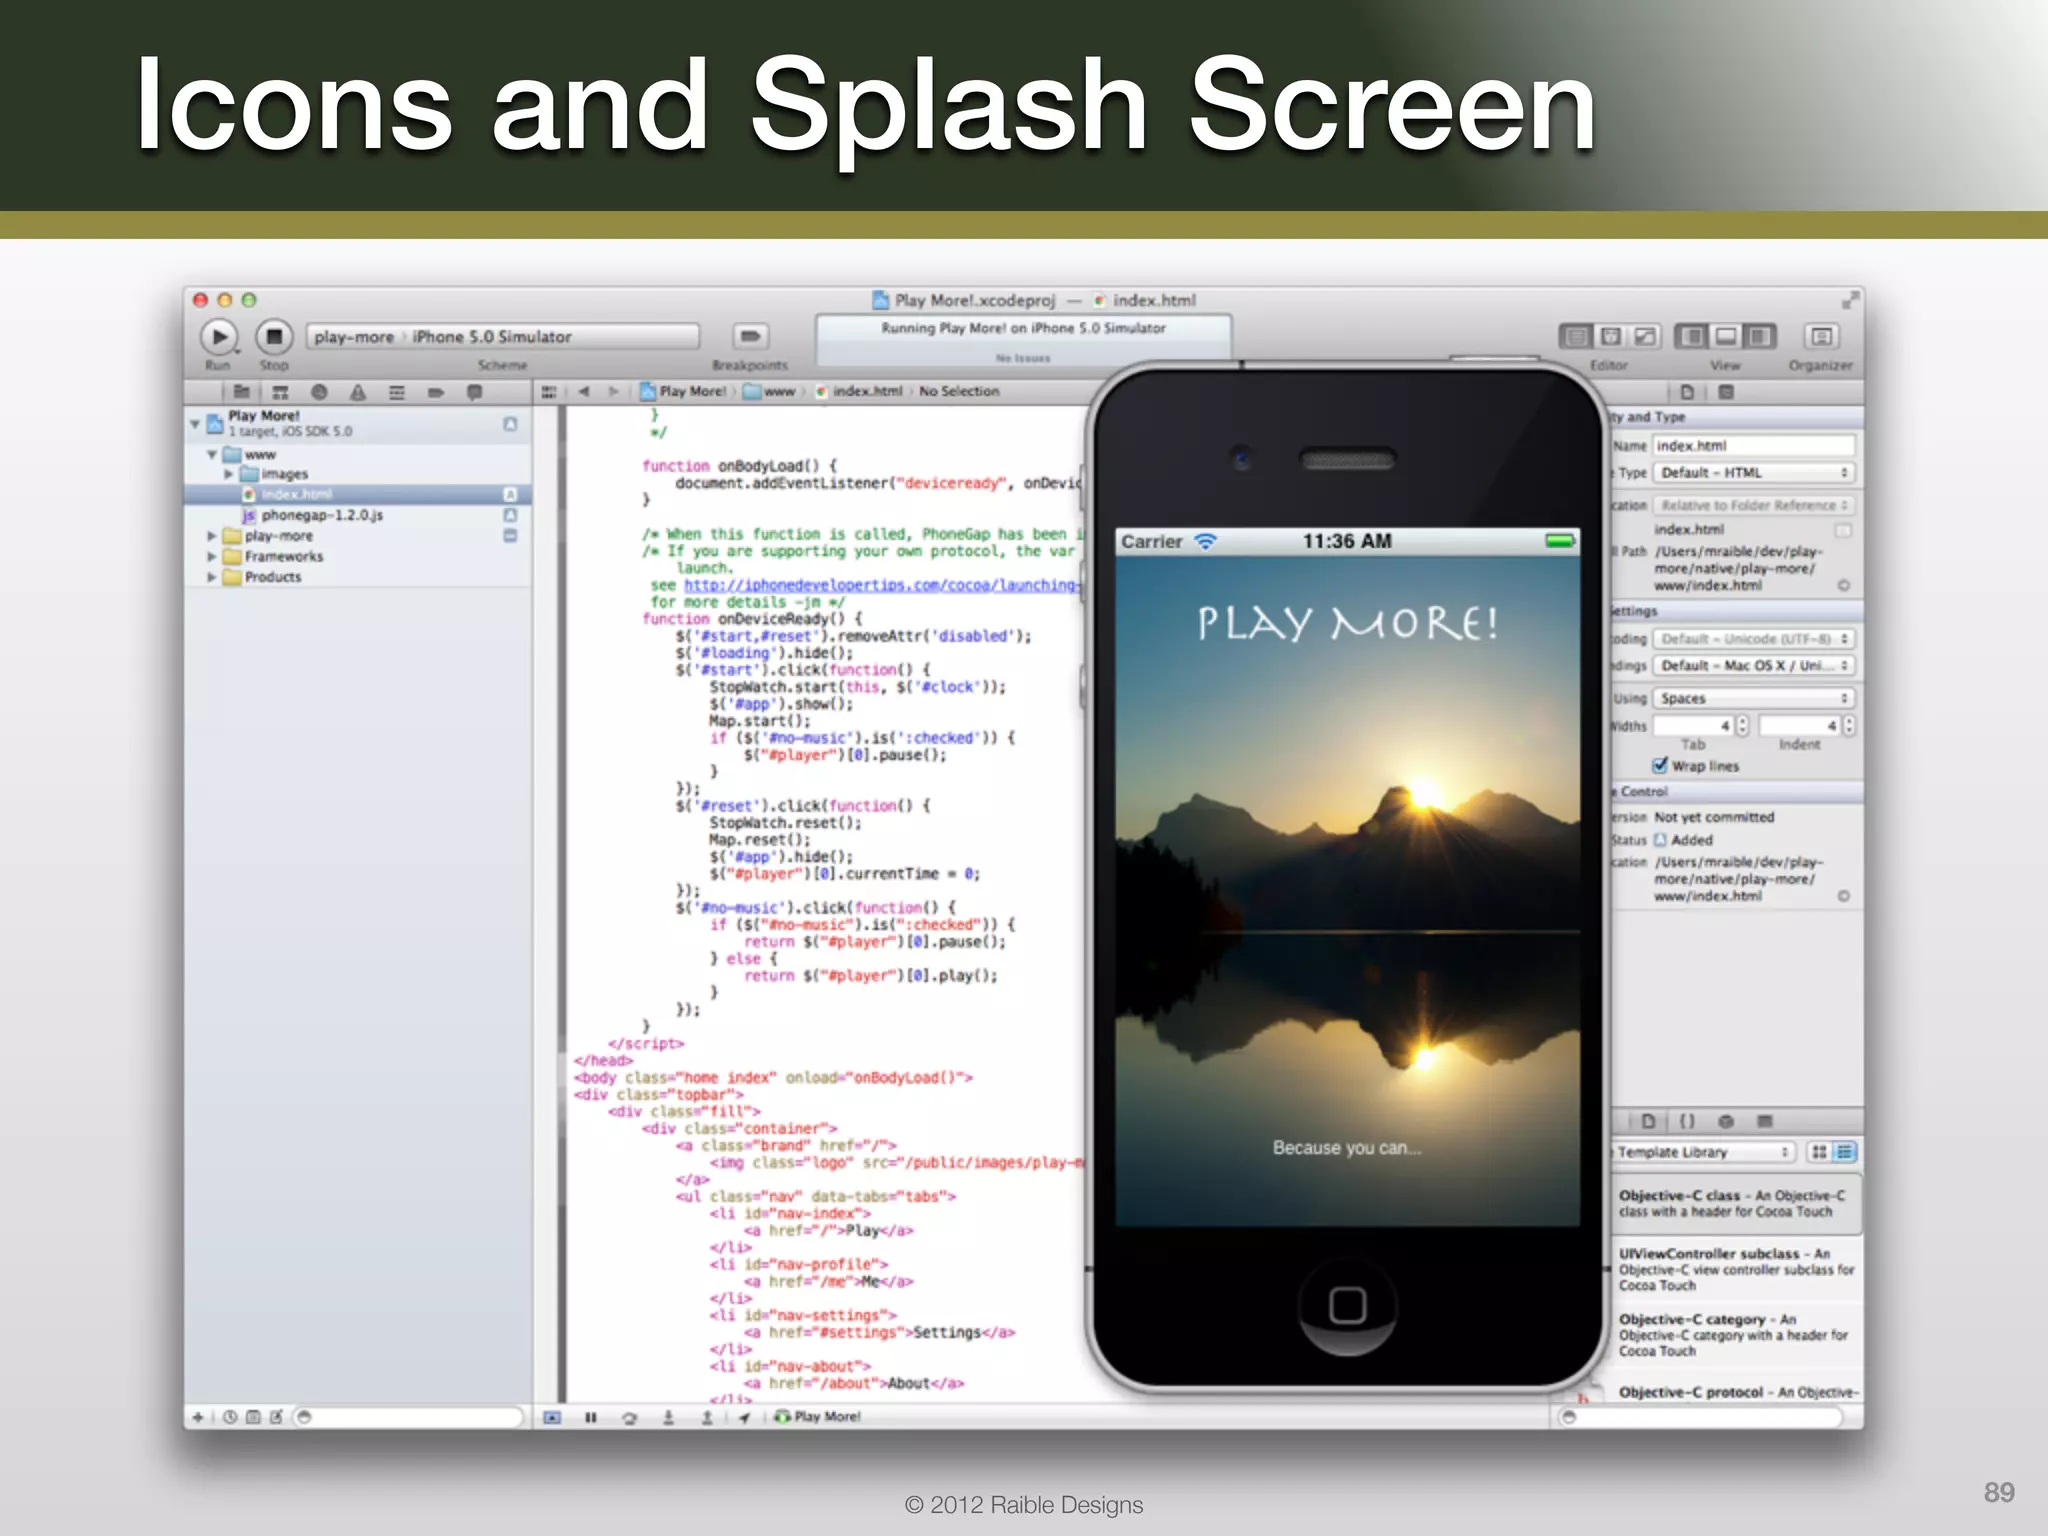Toggle the Navigator pane view button
Screen dimensions: 2048x1536
[1692, 337]
